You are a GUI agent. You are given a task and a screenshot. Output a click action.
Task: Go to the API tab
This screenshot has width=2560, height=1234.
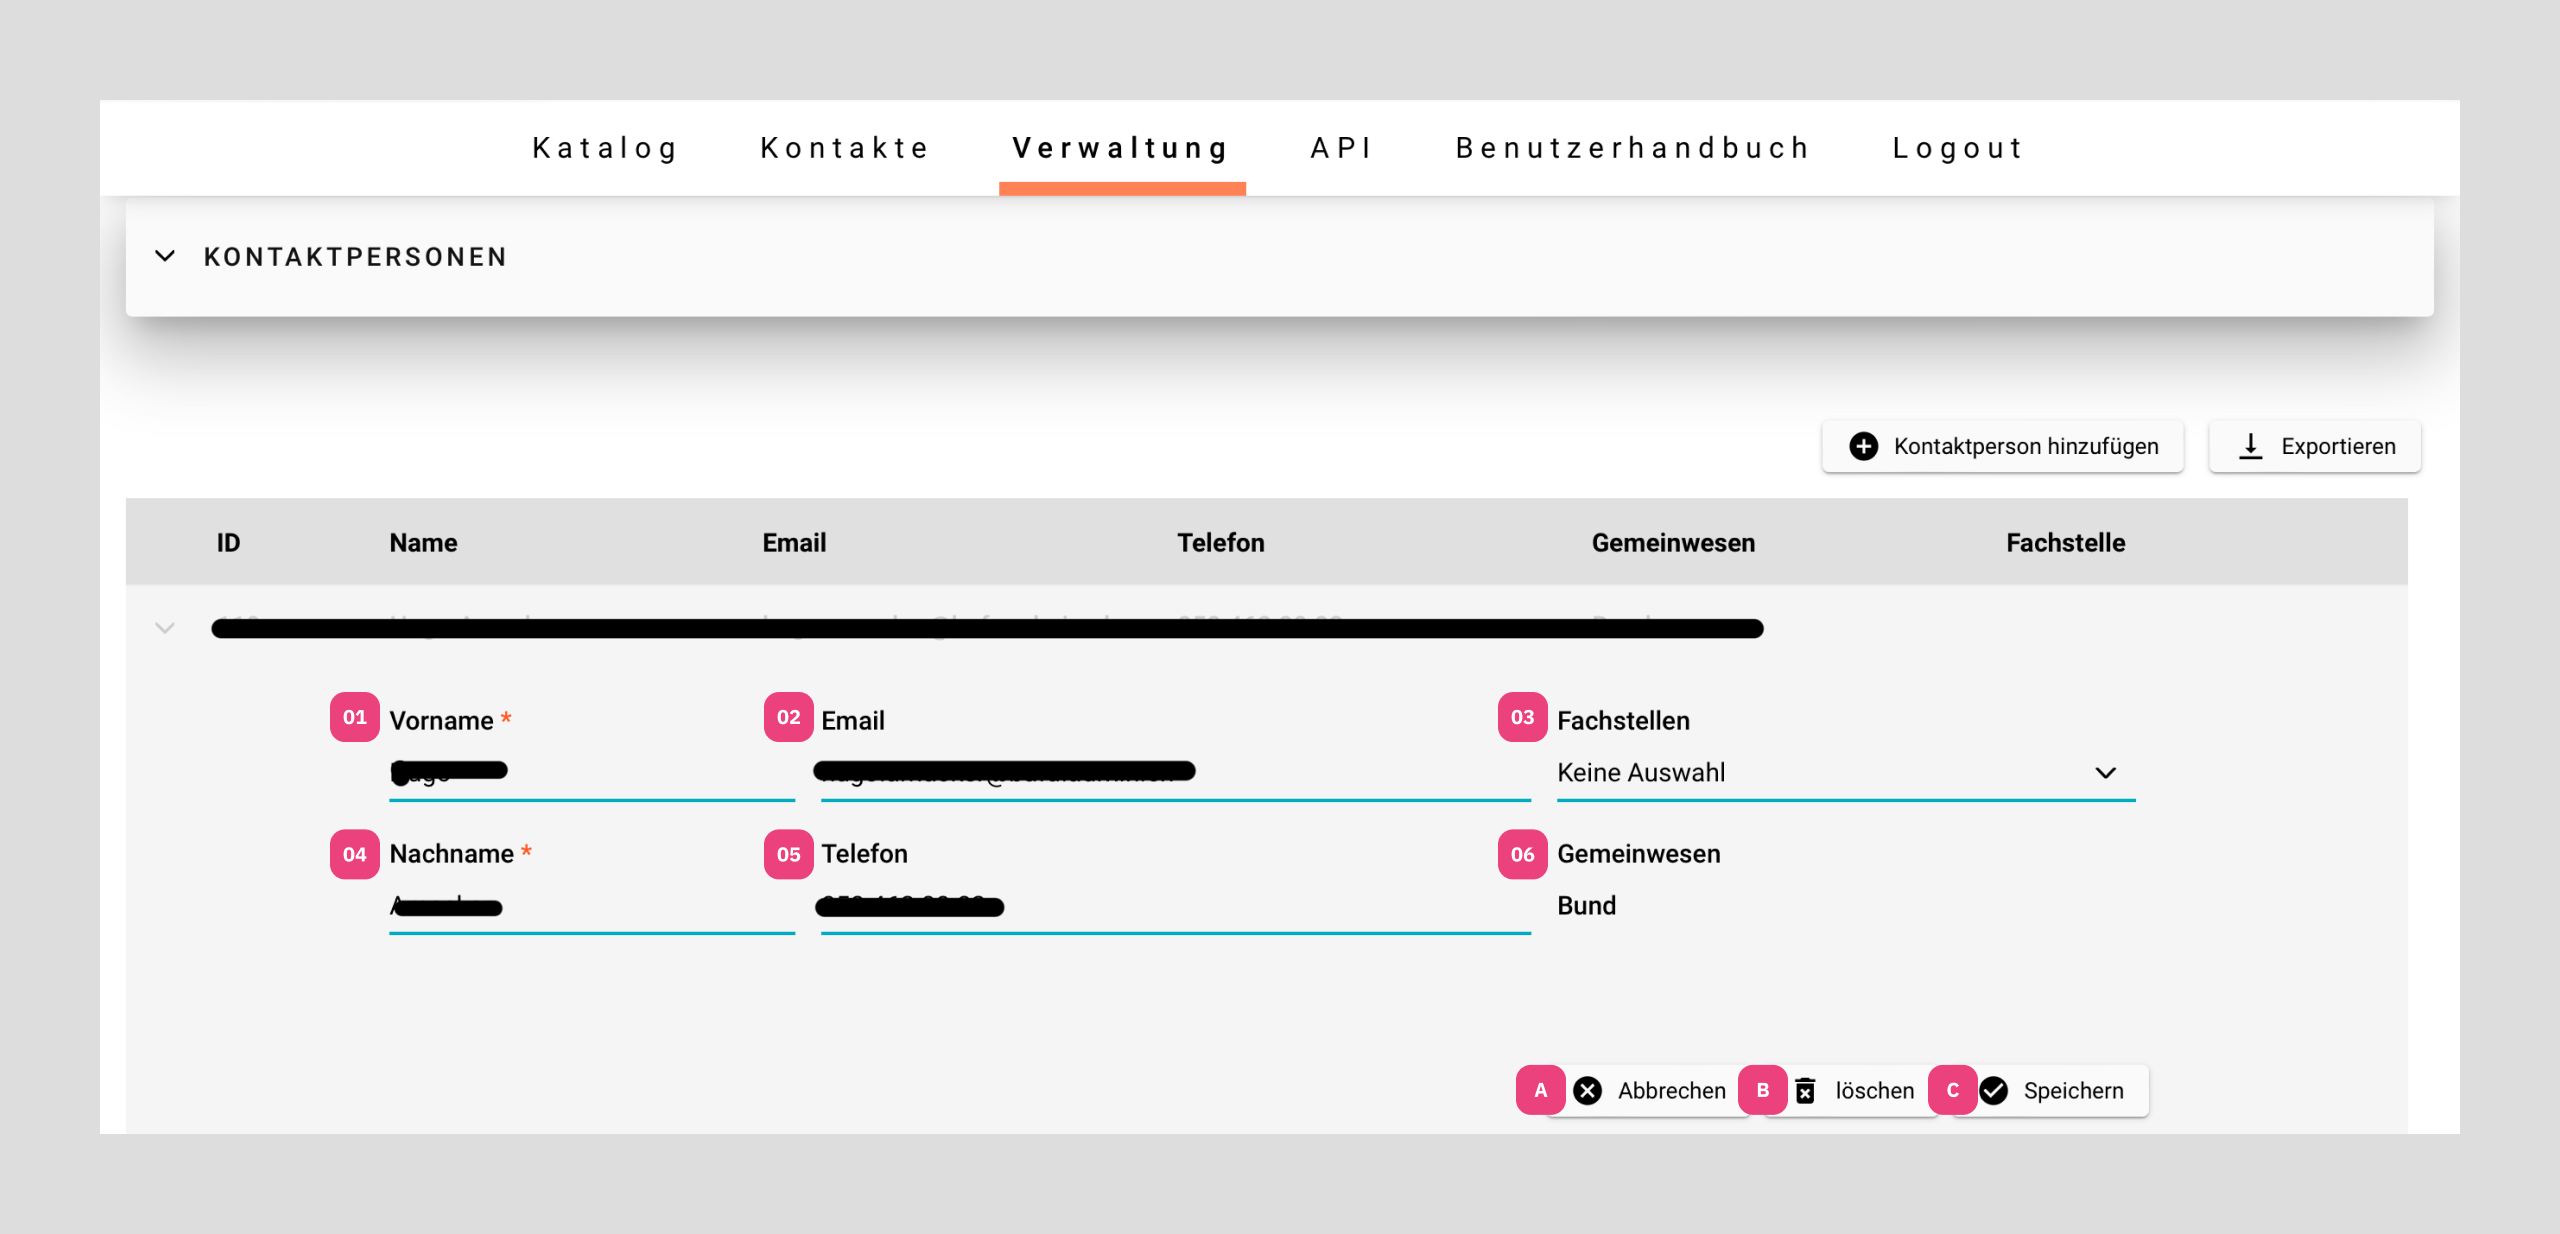pos(1342,148)
